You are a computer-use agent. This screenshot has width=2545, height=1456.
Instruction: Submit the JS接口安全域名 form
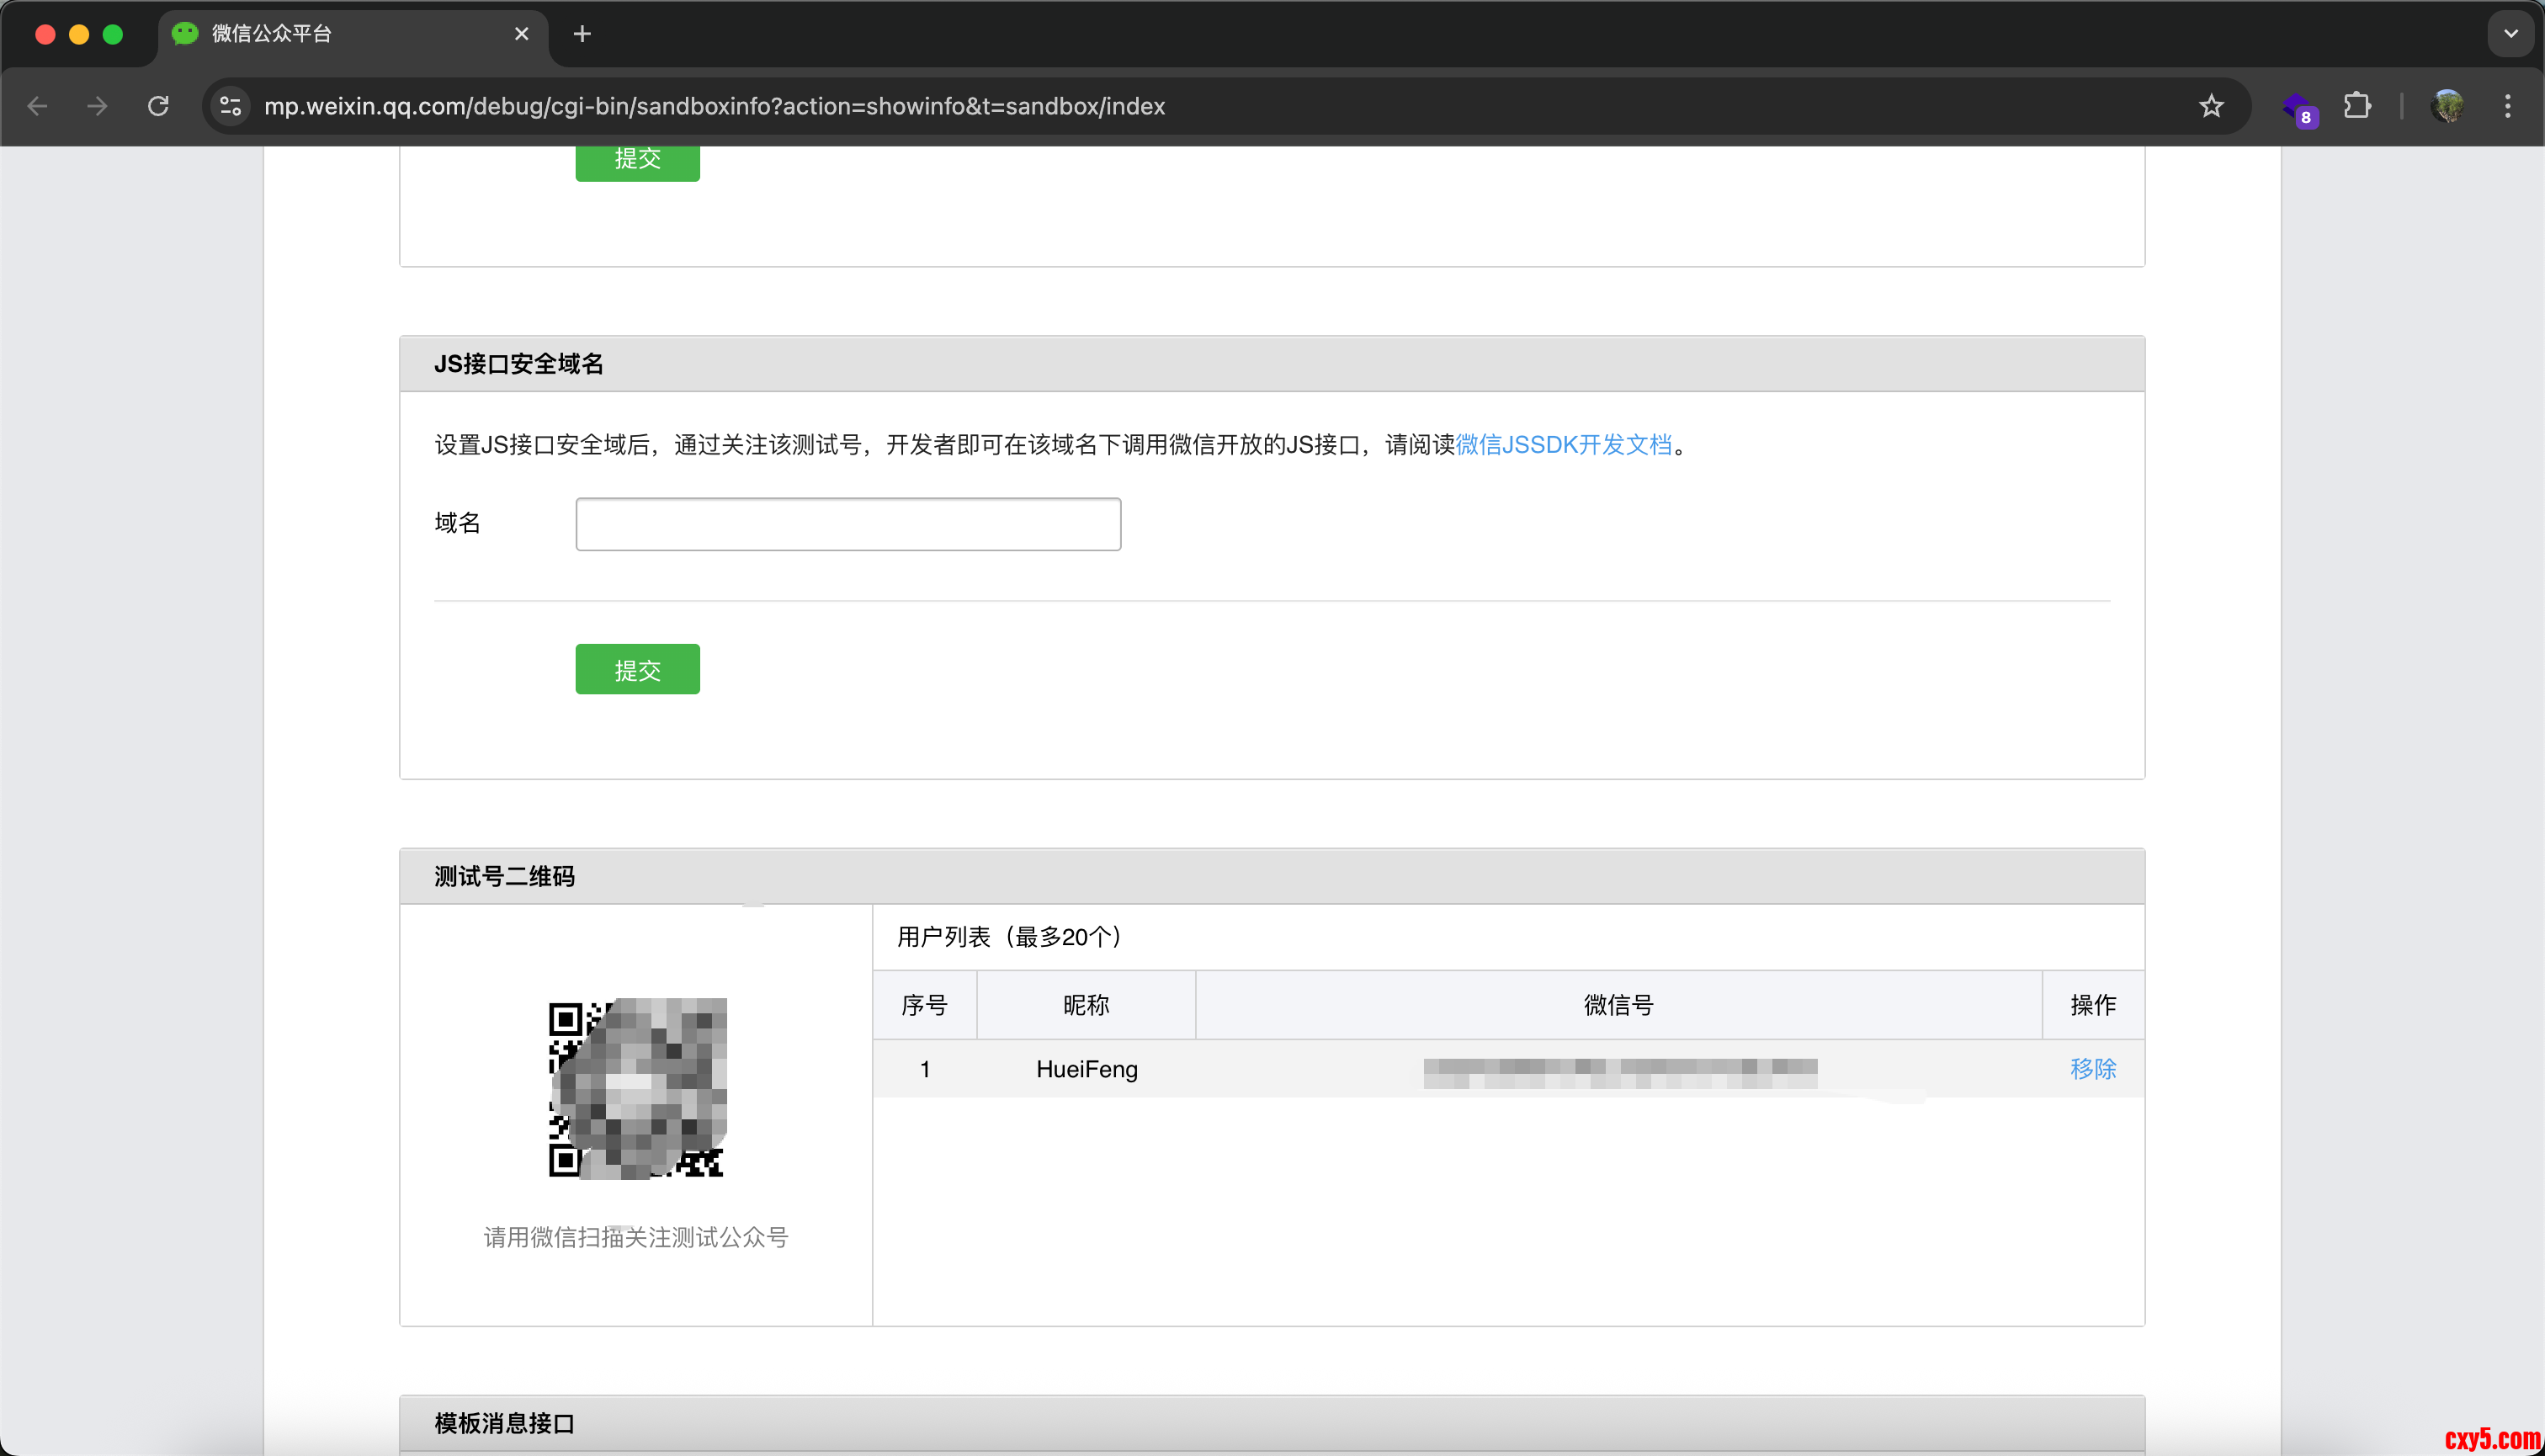click(x=637, y=669)
